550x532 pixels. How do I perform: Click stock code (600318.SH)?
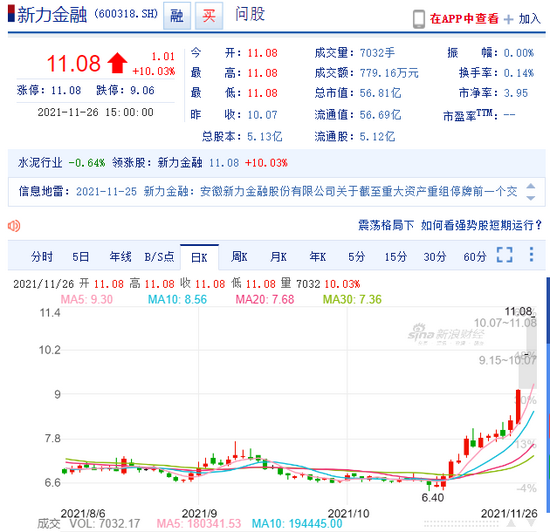pyautogui.click(x=126, y=14)
